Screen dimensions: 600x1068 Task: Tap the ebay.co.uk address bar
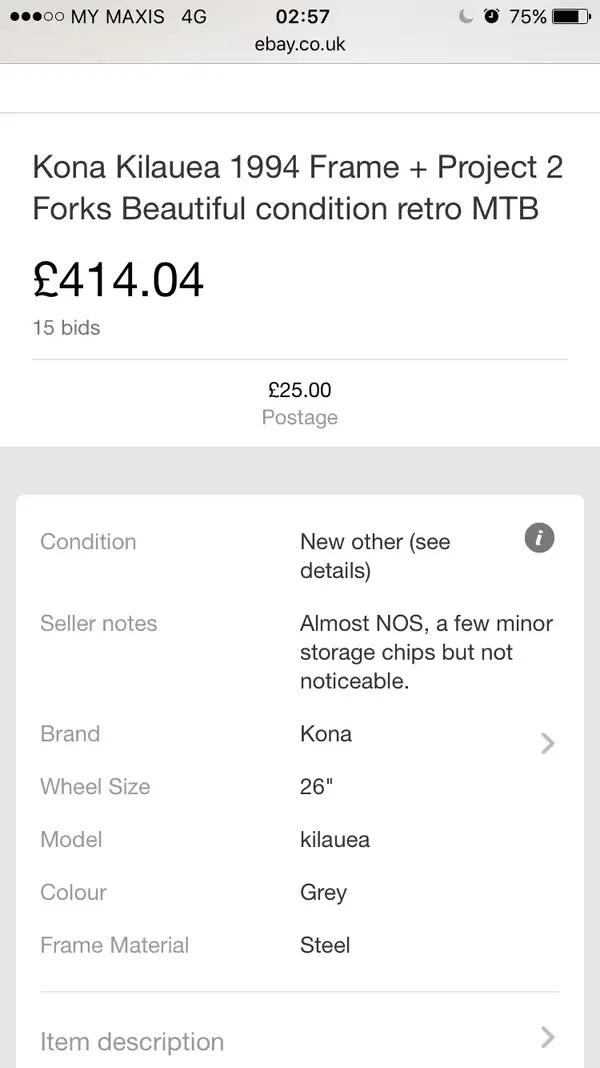tap(300, 44)
